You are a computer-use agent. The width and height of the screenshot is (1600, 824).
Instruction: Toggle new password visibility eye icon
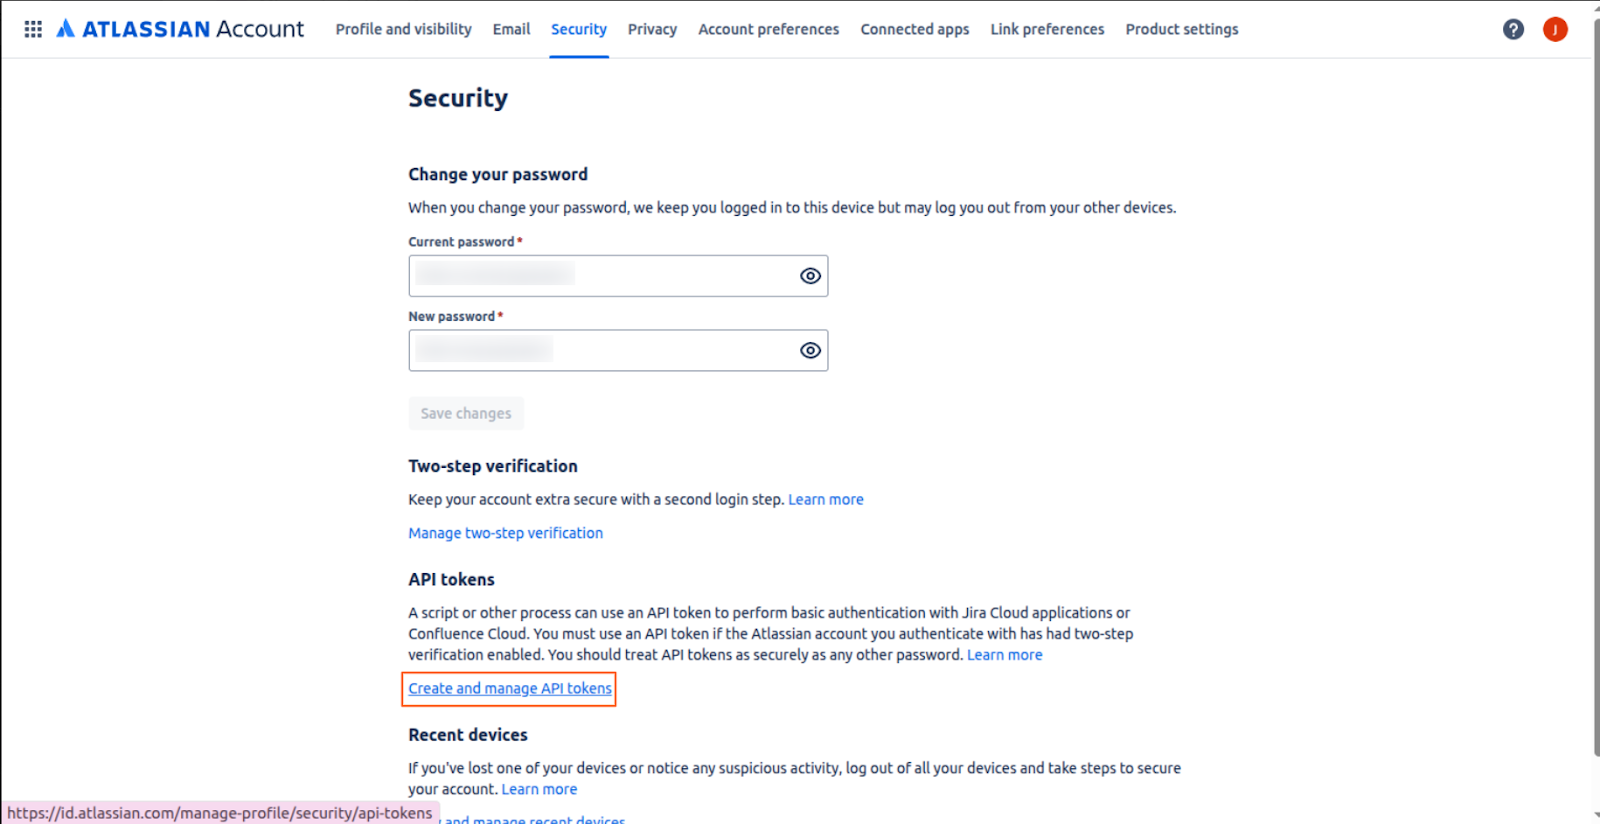click(x=810, y=350)
